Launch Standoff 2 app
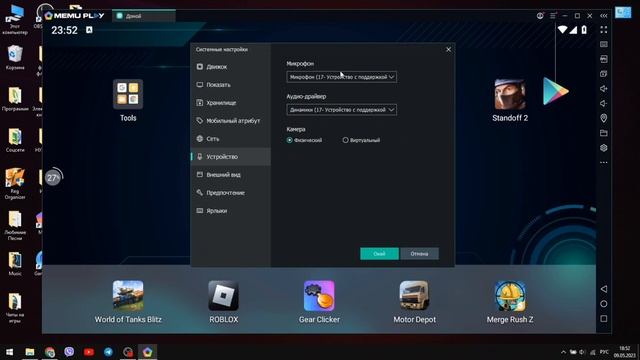The height and width of the screenshot is (360, 640). [510, 100]
